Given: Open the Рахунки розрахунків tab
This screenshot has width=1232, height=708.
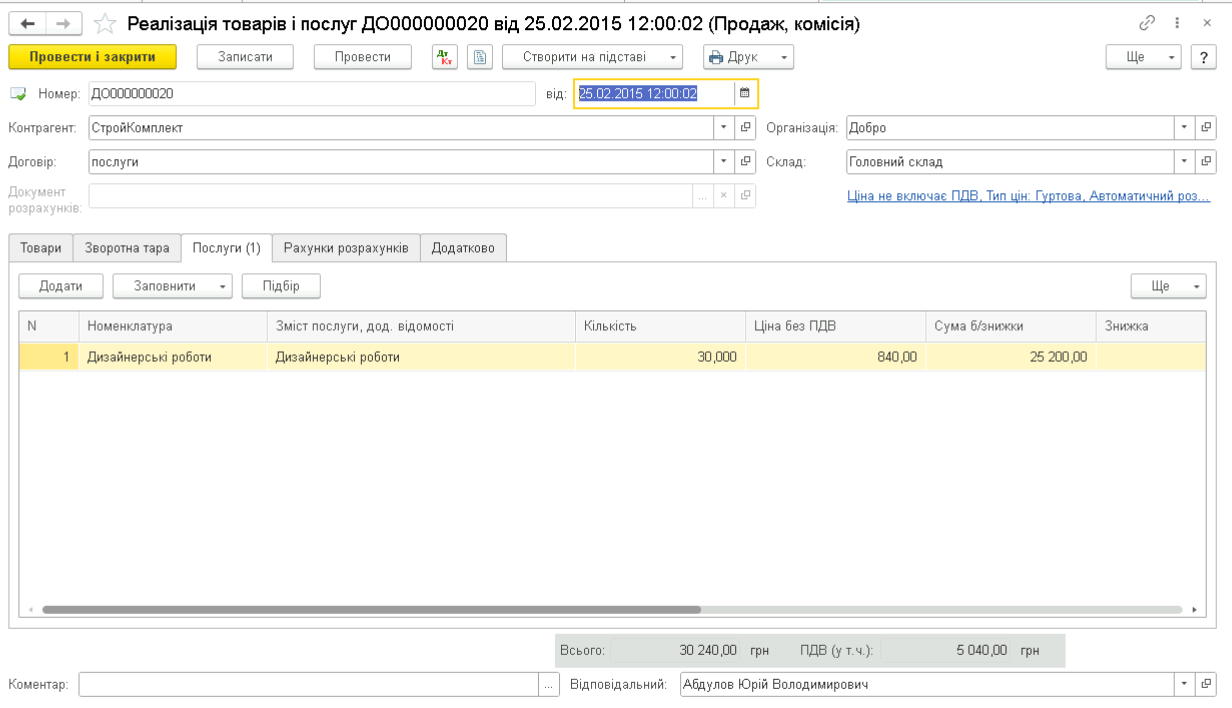Looking at the screenshot, I should point(346,248).
